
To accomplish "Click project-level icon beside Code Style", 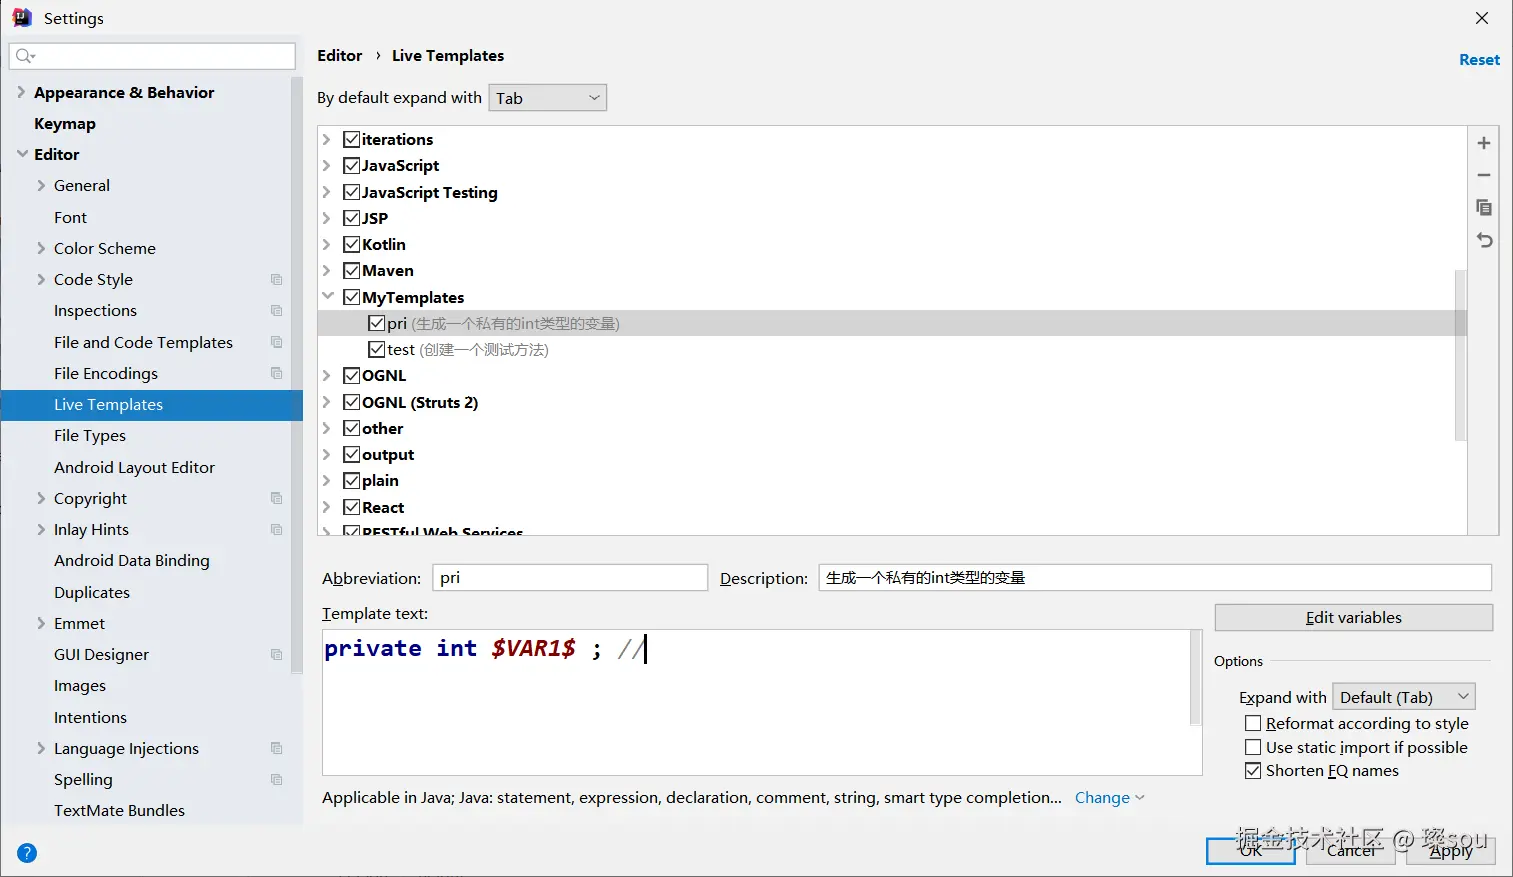I will tap(277, 280).
